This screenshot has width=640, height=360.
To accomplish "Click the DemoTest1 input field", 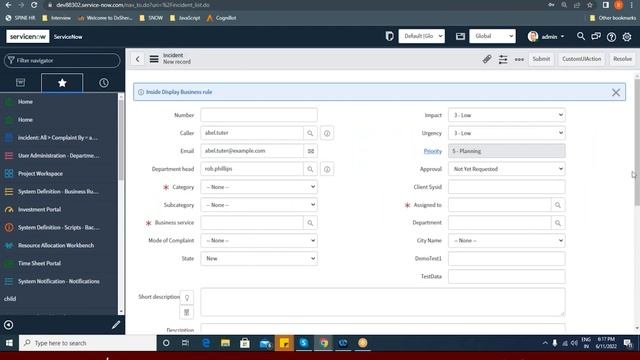I will [x=507, y=259].
